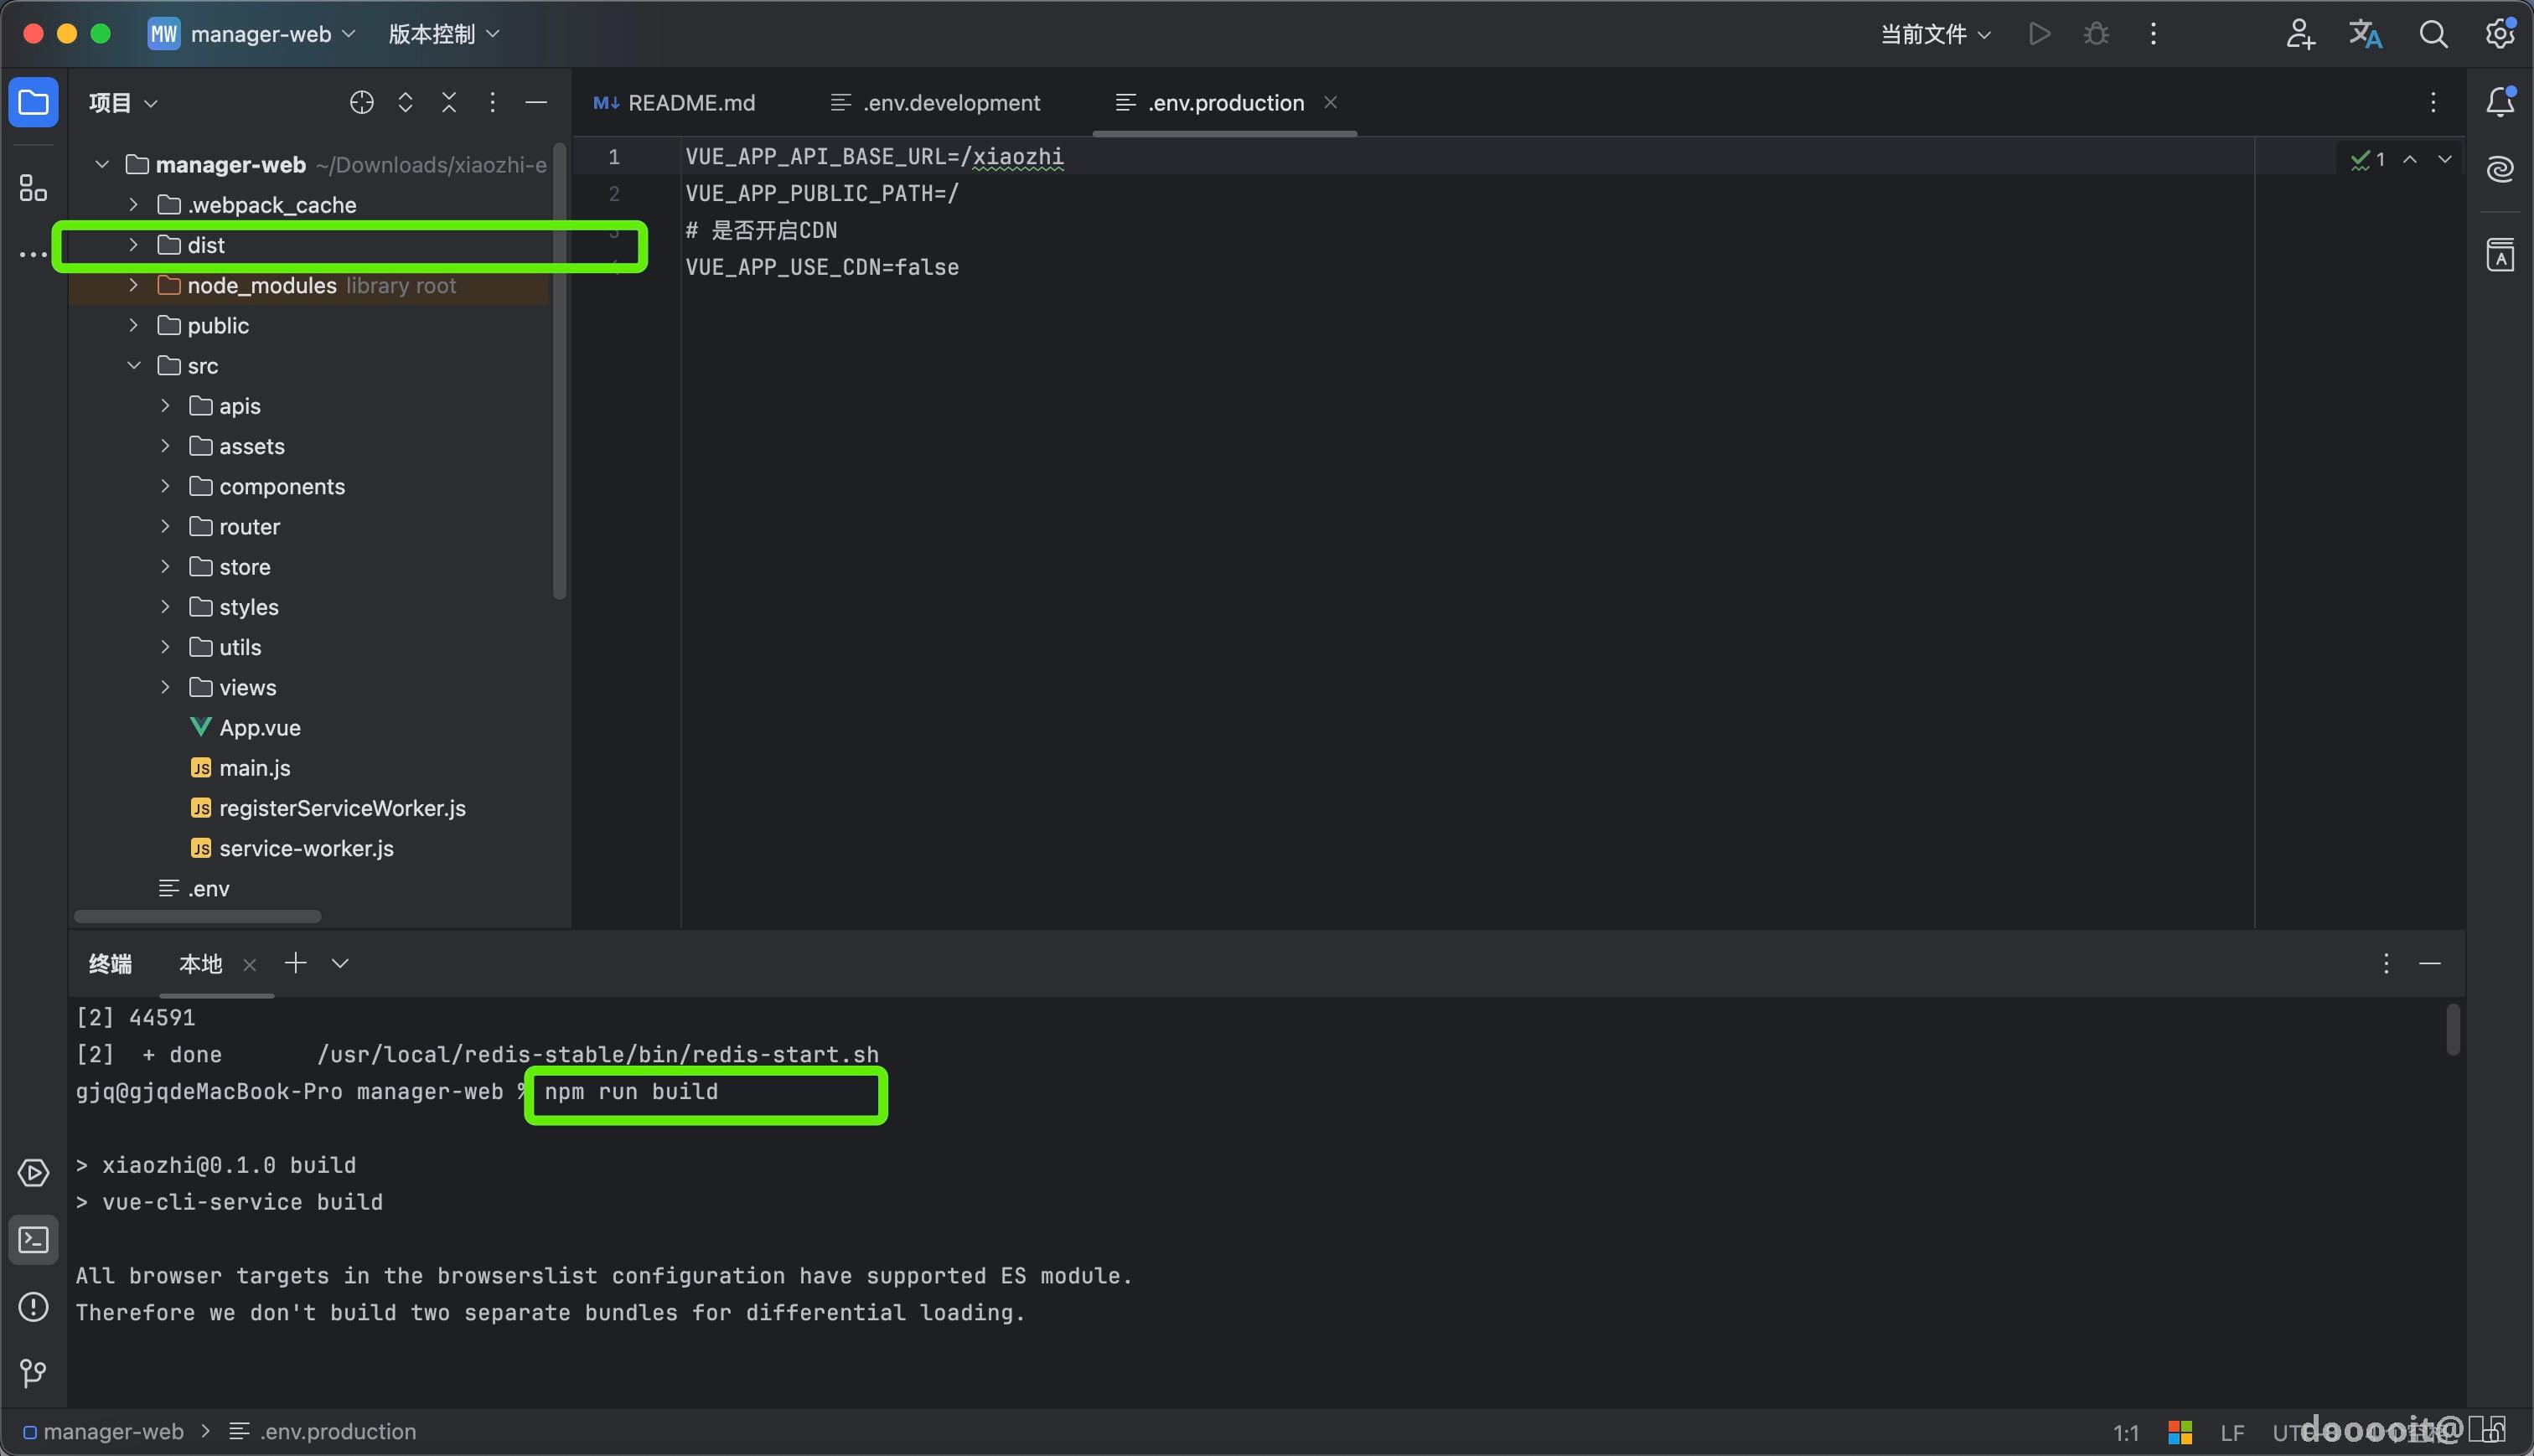Open the Structure tool window icon
Screen dimensions: 2534x1456
(x=33, y=187)
